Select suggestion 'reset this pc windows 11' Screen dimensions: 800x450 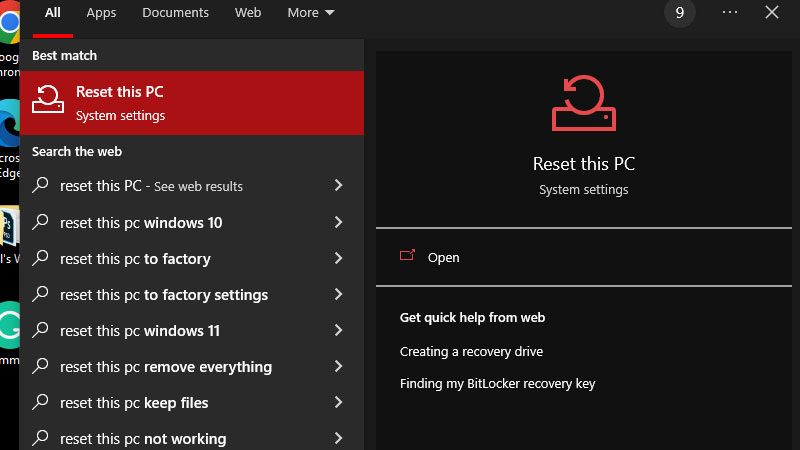[192, 331]
